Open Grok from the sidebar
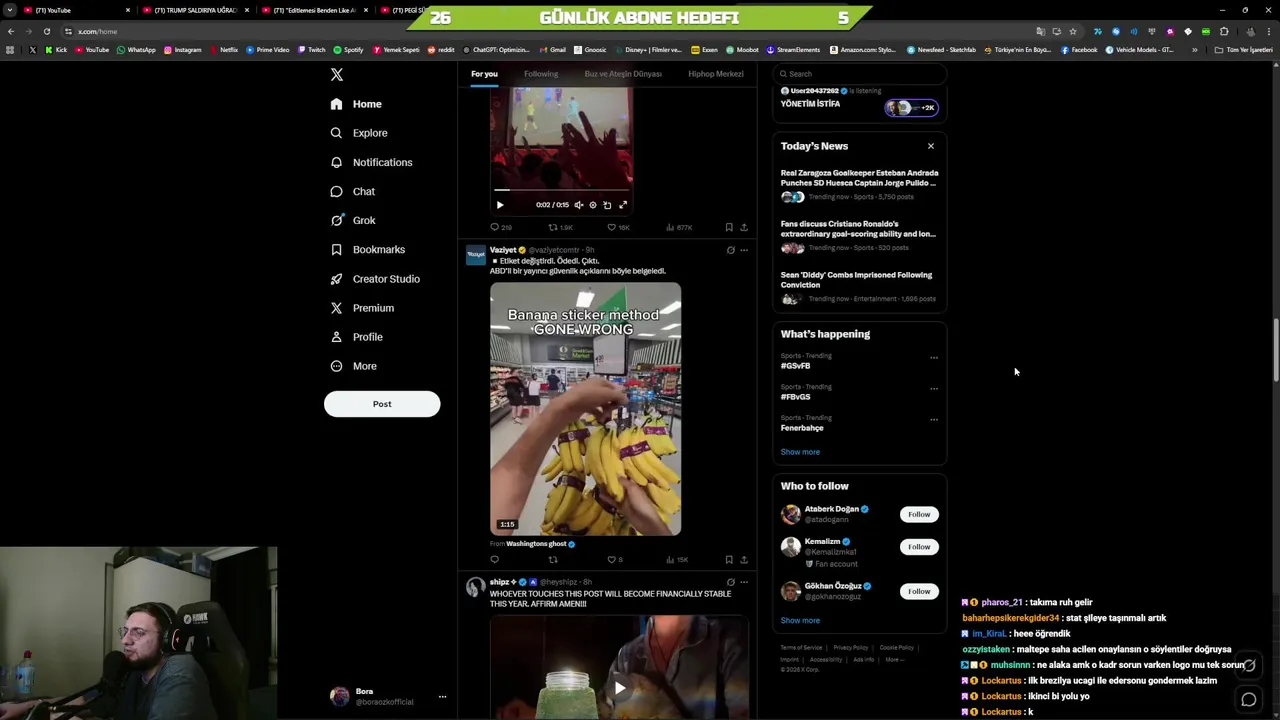Image resolution: width=1280 pixels, height=720 pixels. (353, 220)
